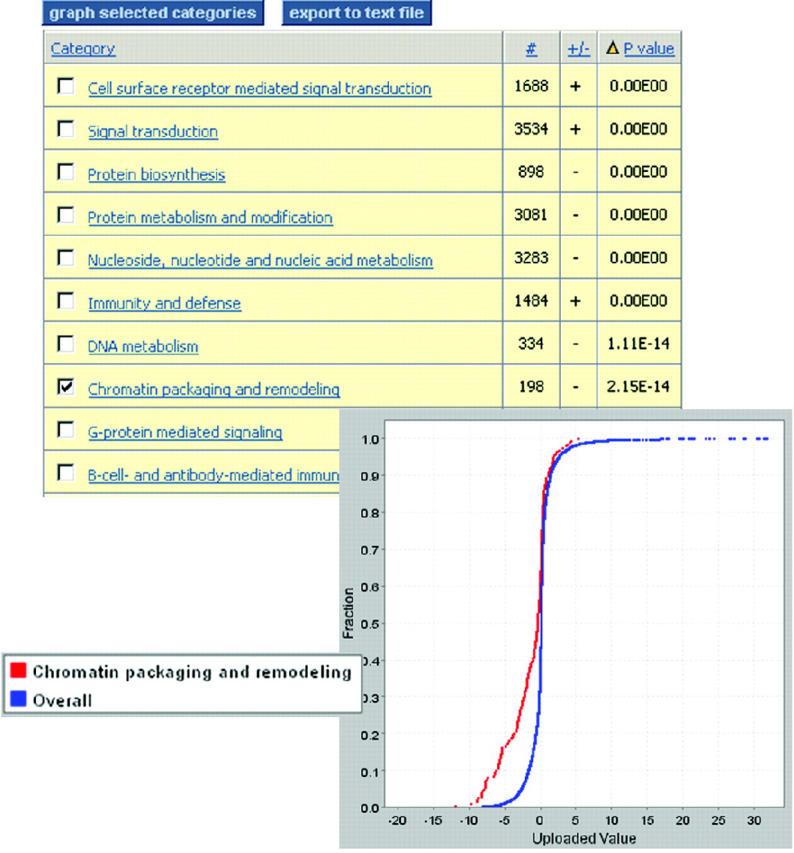
Task: Follow the Nucleoside, nucleotide and nucleic acid metabolism link
Action: click(x=260, y=260)
